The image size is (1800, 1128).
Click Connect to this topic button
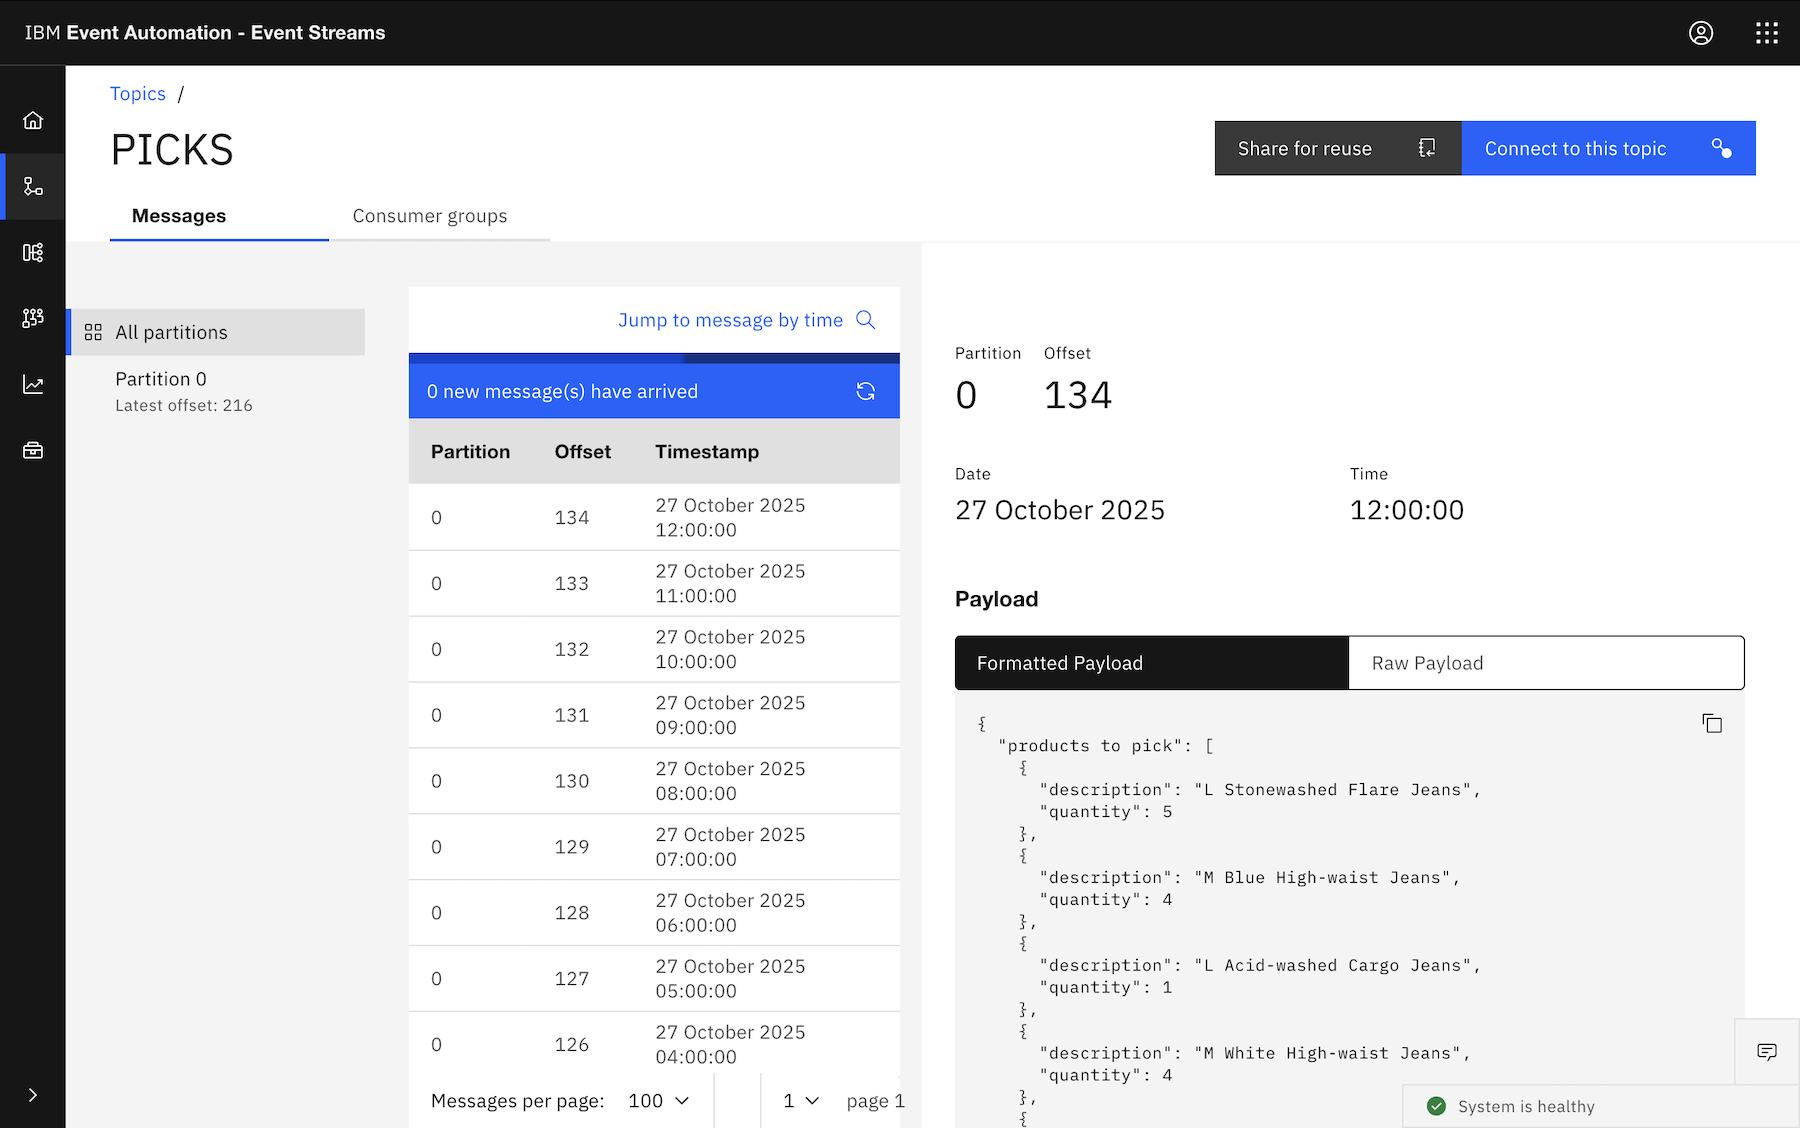coord(1607,149)
